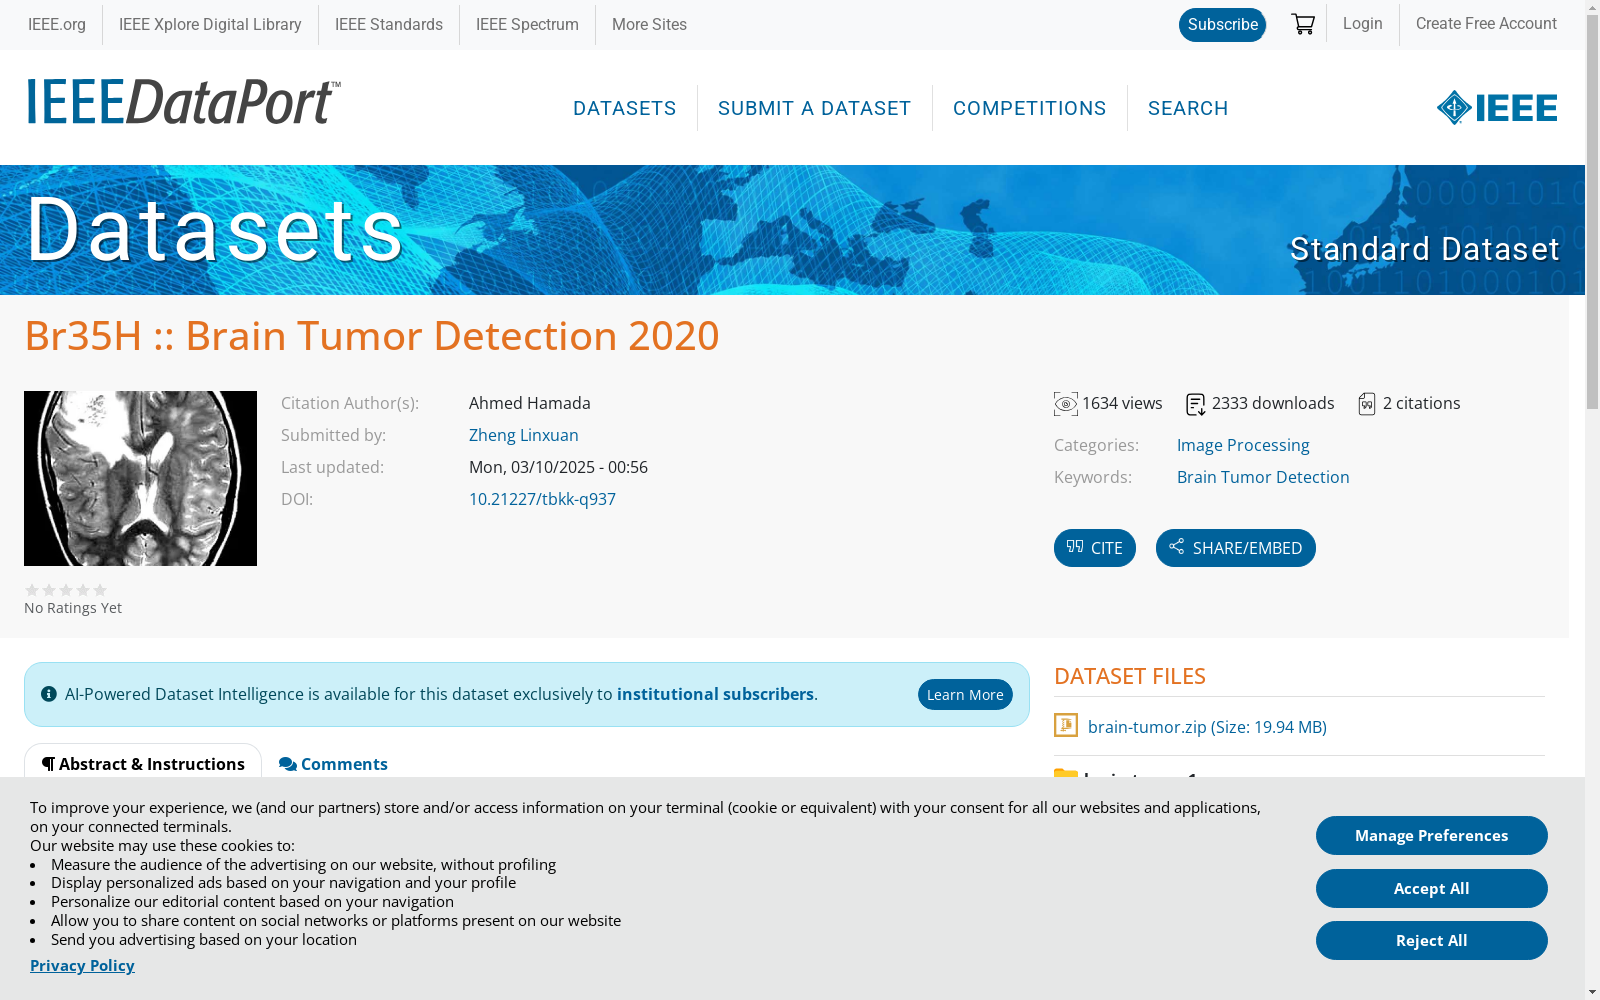Image resolution: width=1600 pixels, height=1000 pixels.
Task: Click Create Free Account
Action: pyautogui.click(x=1486, y=24)
